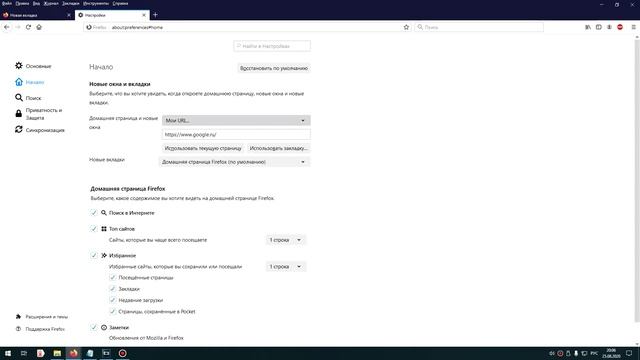The width and height of the screenshot is (640, 360).
Task: Uncheck Посещённые страницы checkbox
Action: point(113,278)
